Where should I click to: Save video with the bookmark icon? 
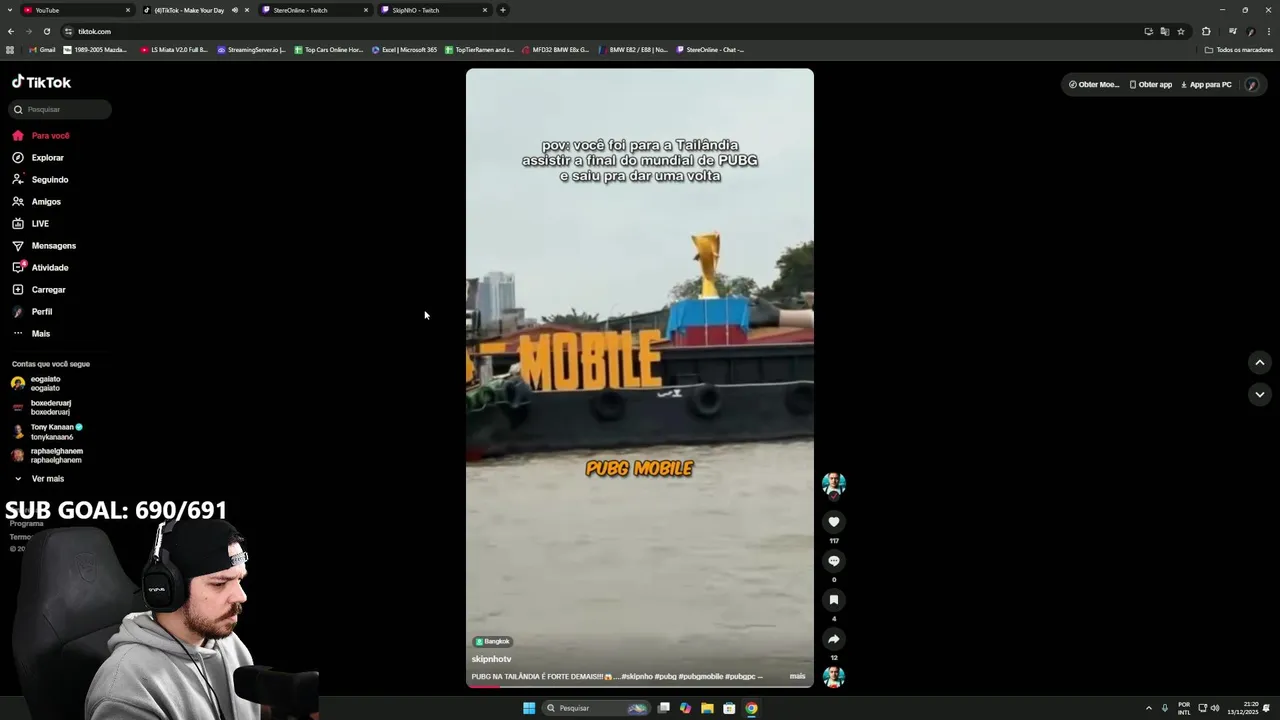[x=834, y=600]
